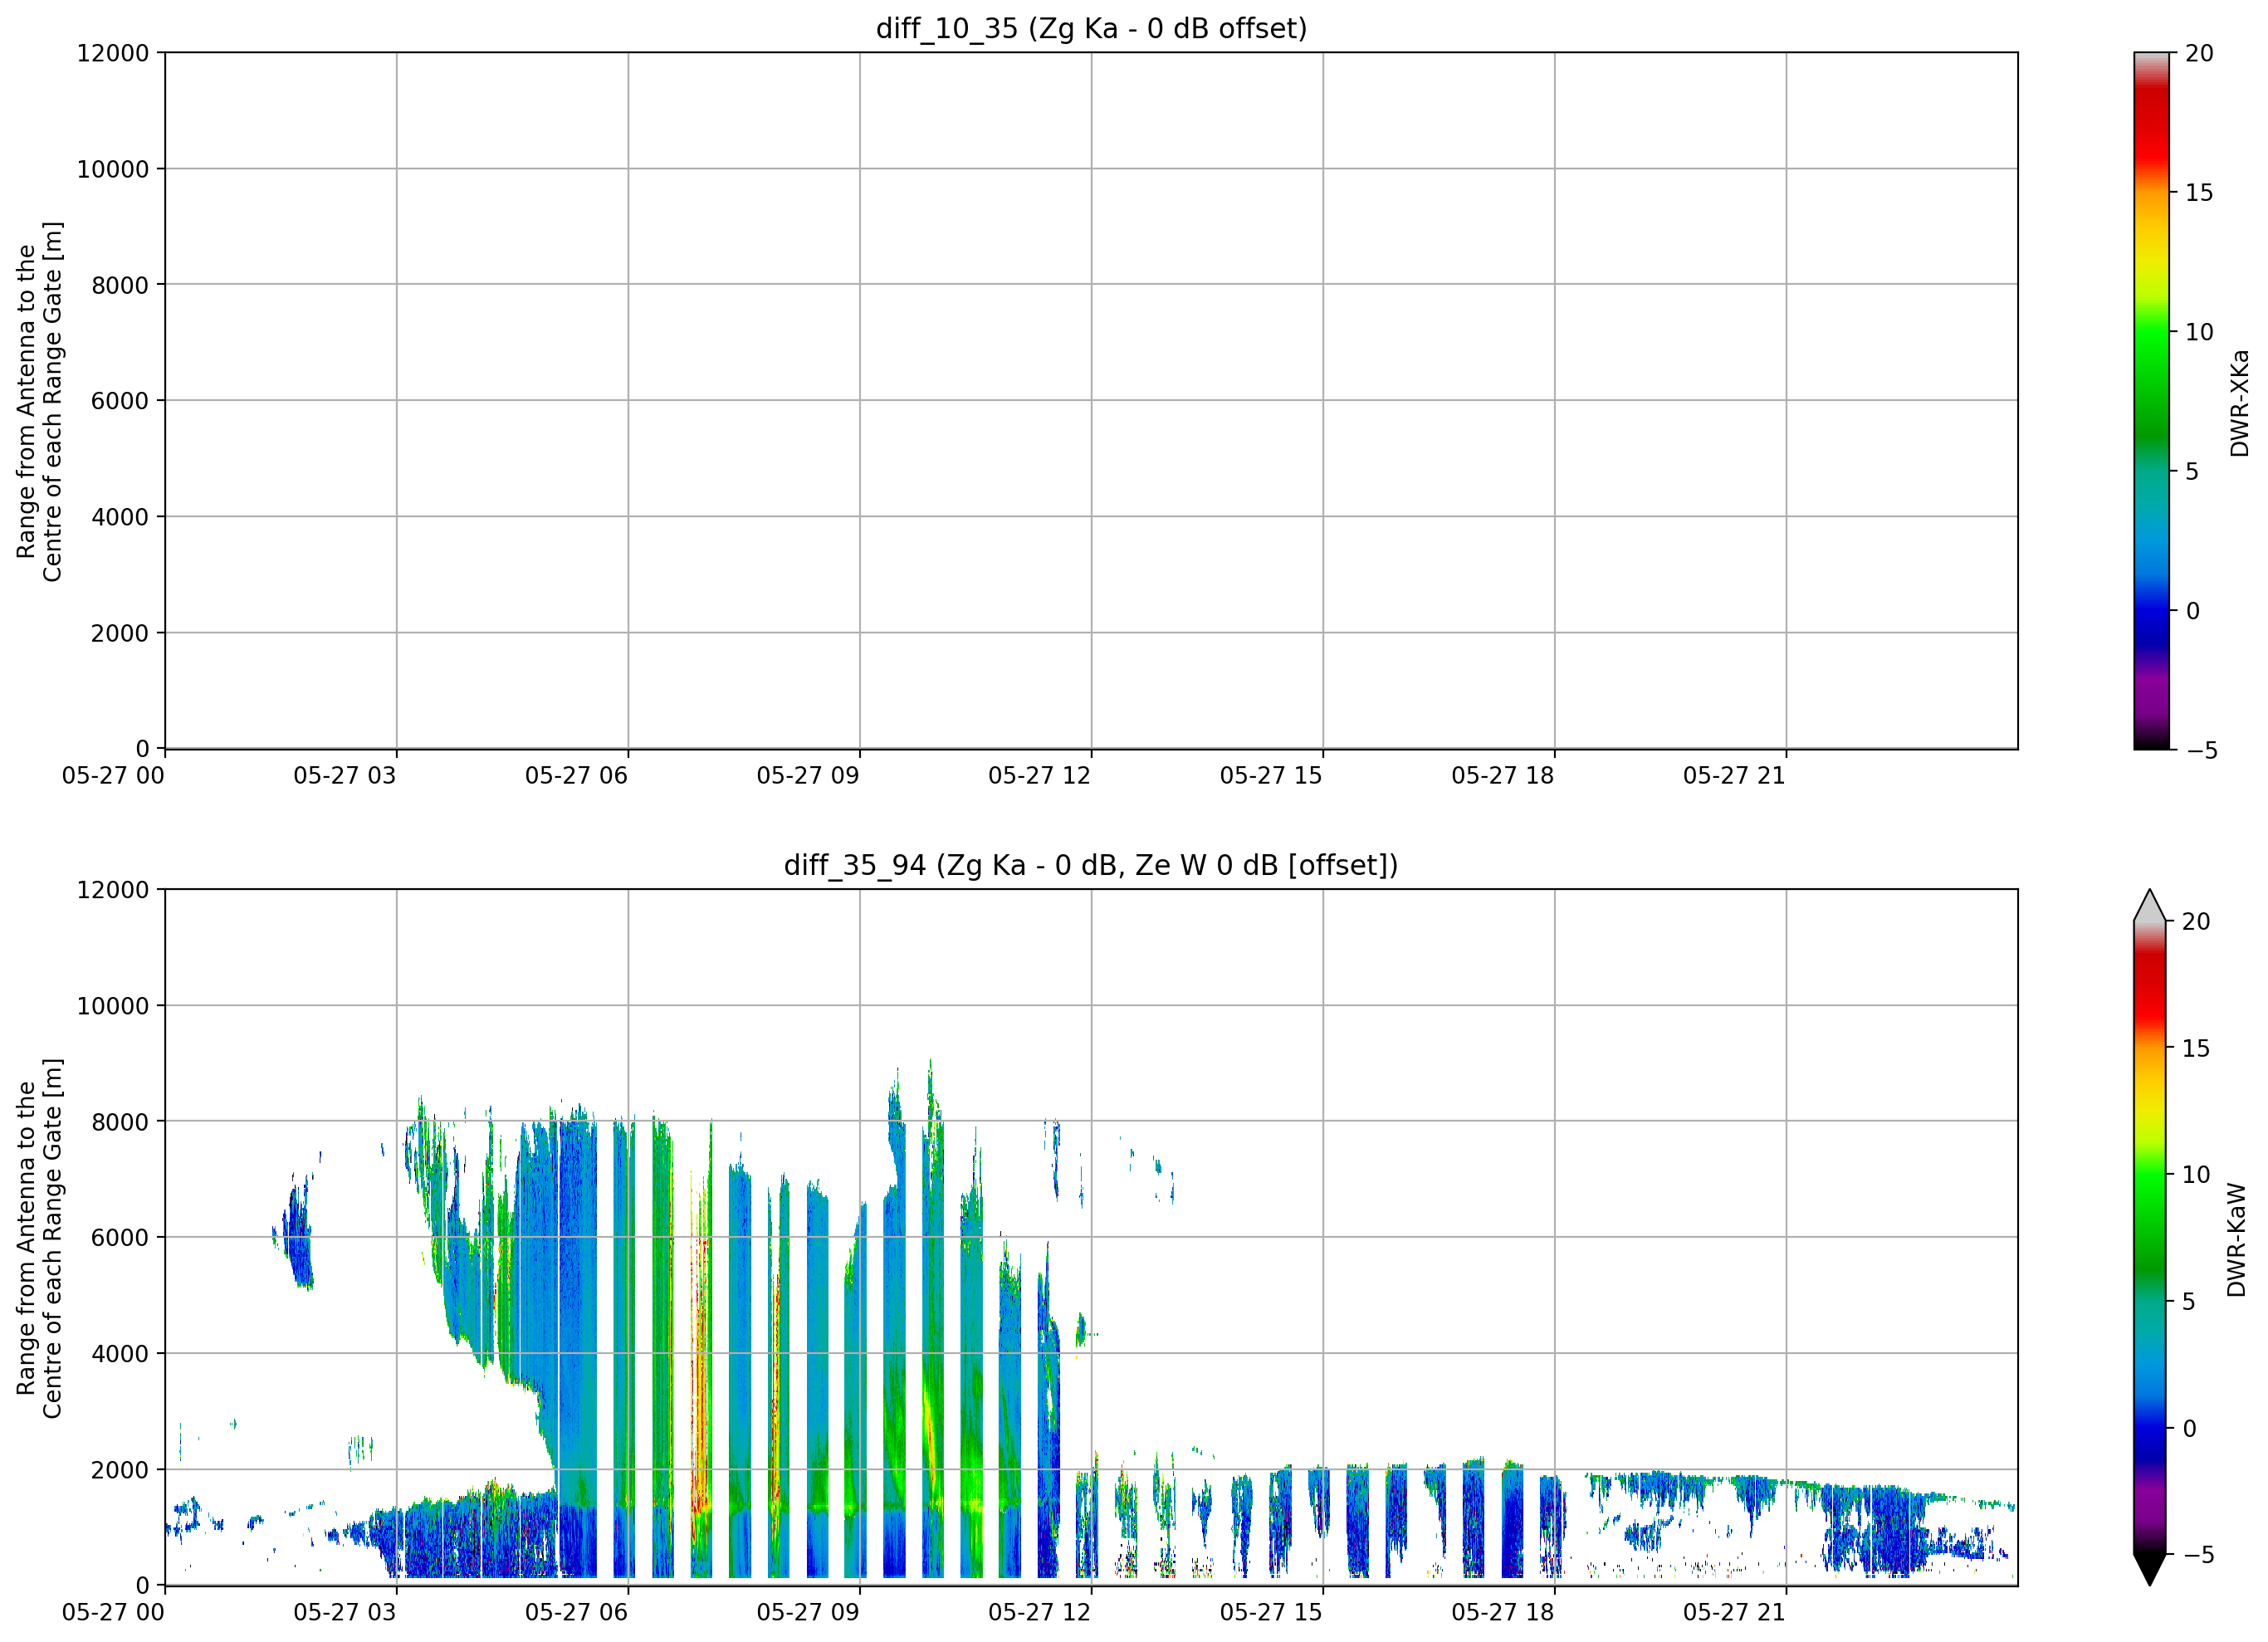This screenshot has width=2268, height=1642.
Task: Click y-tick "4000" on the diff_10_35 plot
Action: [x=120, y=517]
